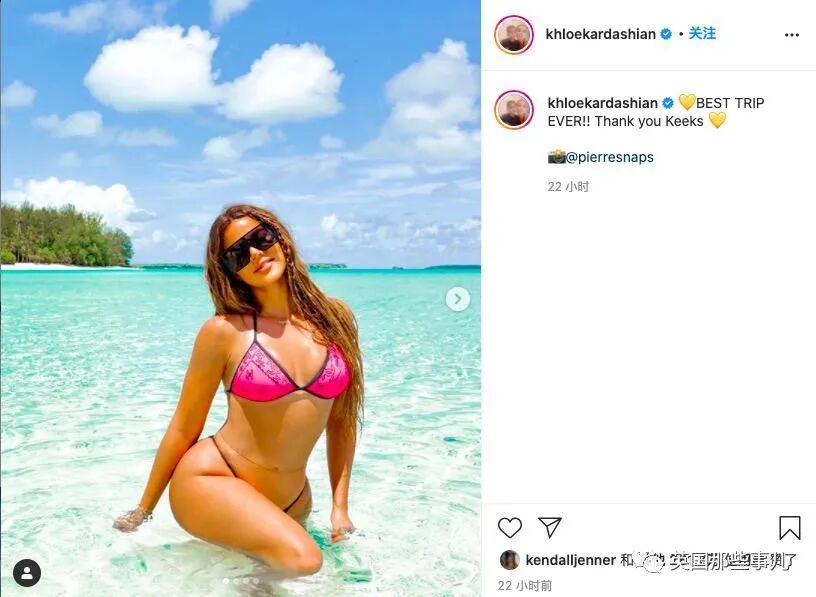This screenshot has height=597, width=816.
Task: Like the post with the heart icon
Action: (509, 528)
